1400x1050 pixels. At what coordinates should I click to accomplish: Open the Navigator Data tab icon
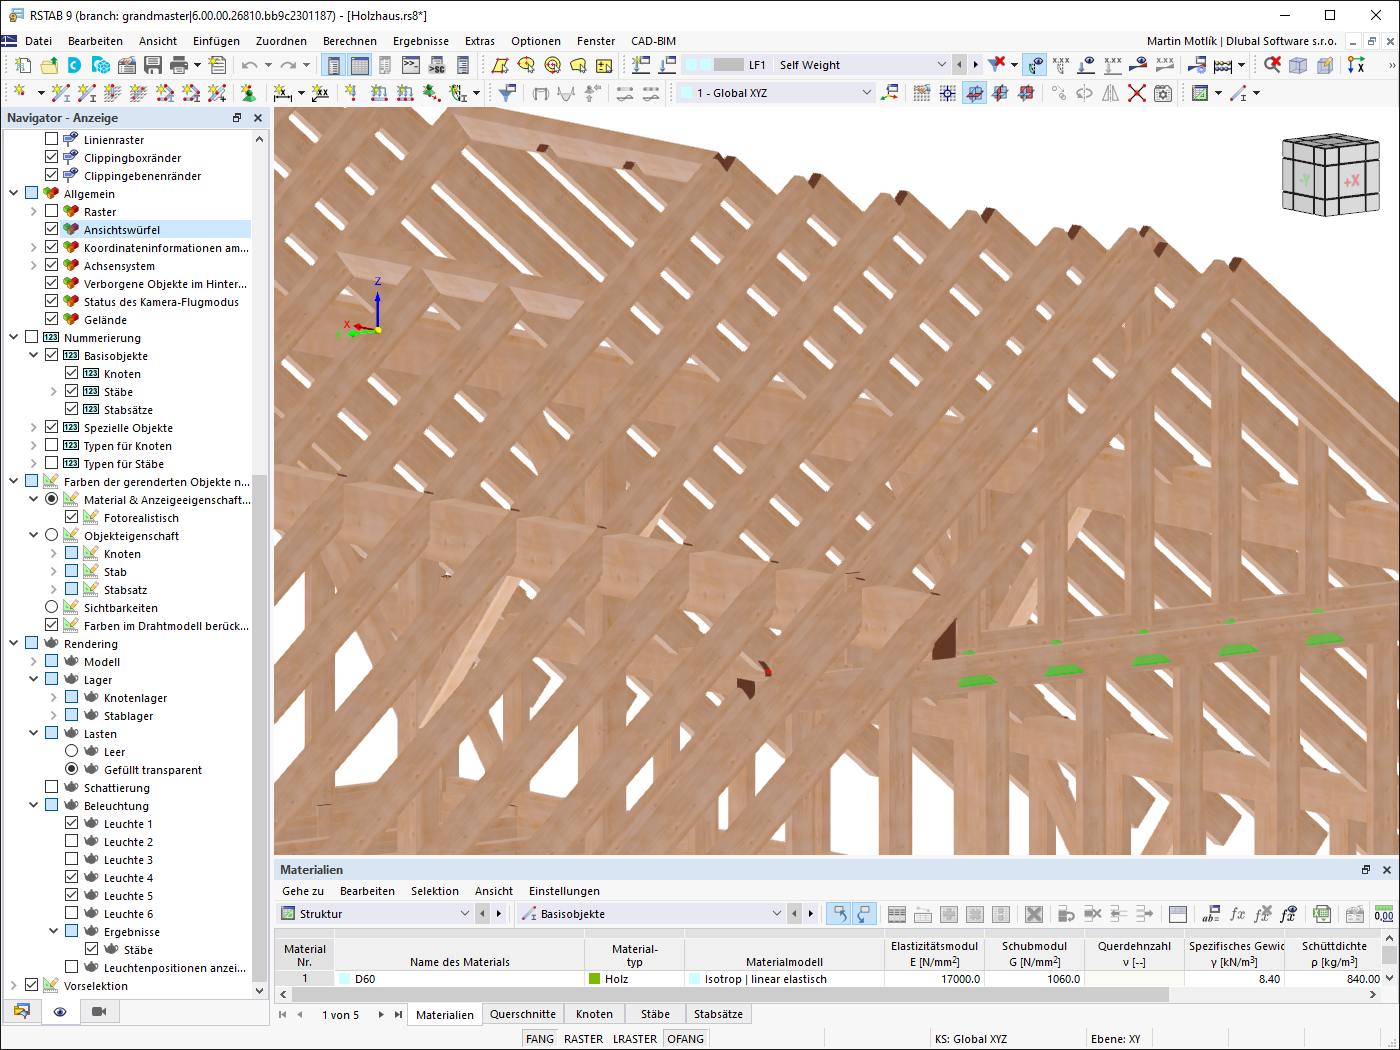tap(22, 1011)
